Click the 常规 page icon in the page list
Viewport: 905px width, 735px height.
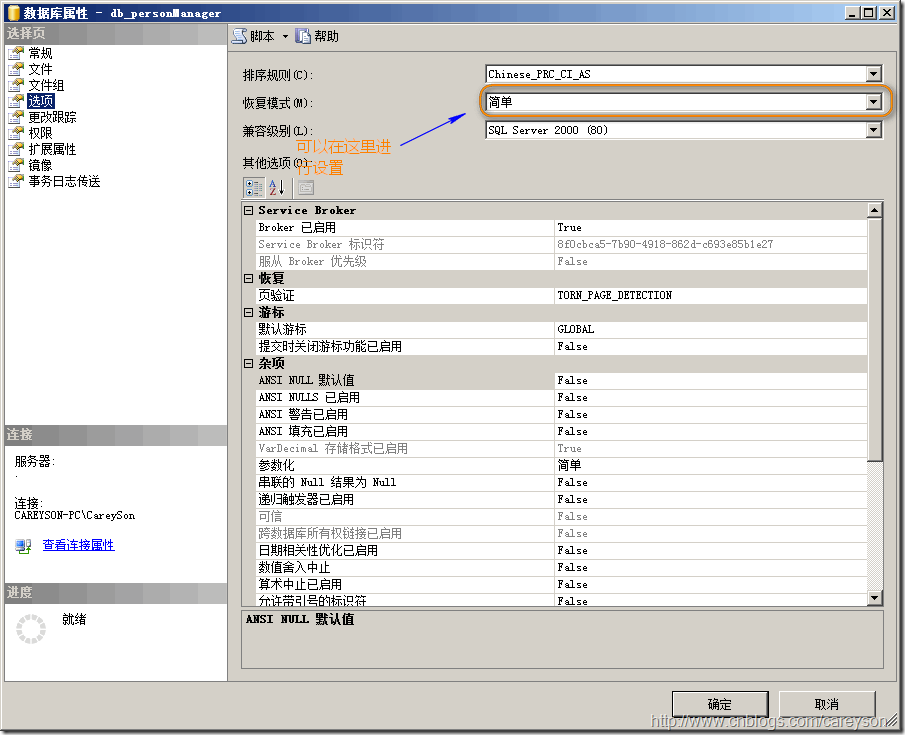[x=16, y=54]
